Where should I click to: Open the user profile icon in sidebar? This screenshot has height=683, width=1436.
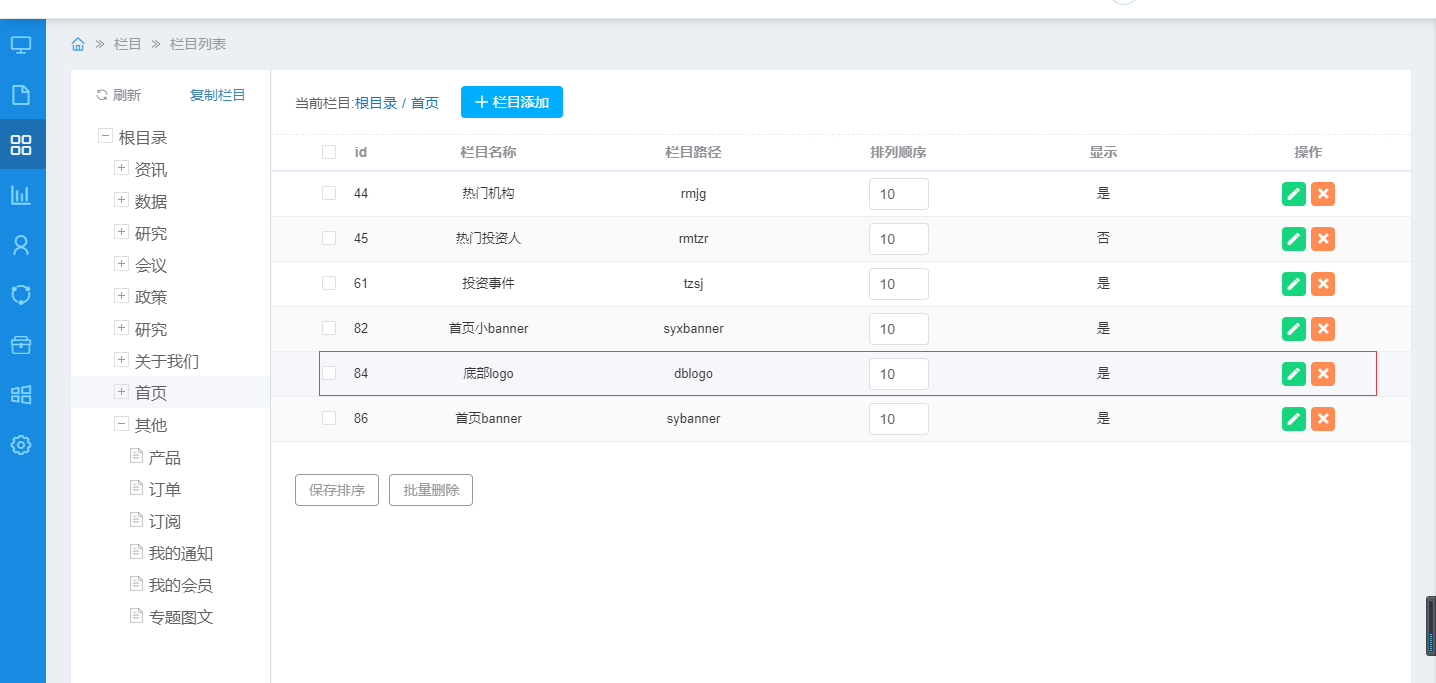coord(21,245)
